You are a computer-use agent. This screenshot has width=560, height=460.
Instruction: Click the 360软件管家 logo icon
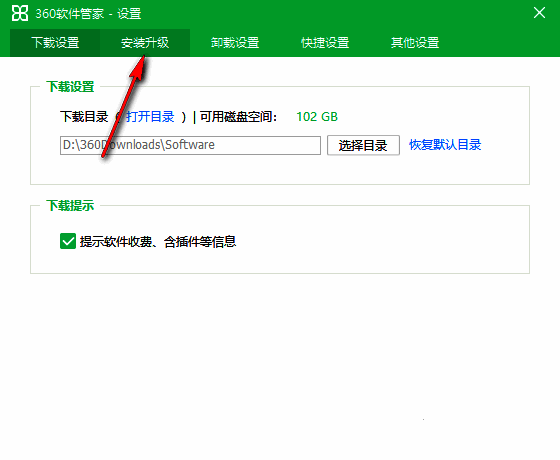[x=20, y=13]
